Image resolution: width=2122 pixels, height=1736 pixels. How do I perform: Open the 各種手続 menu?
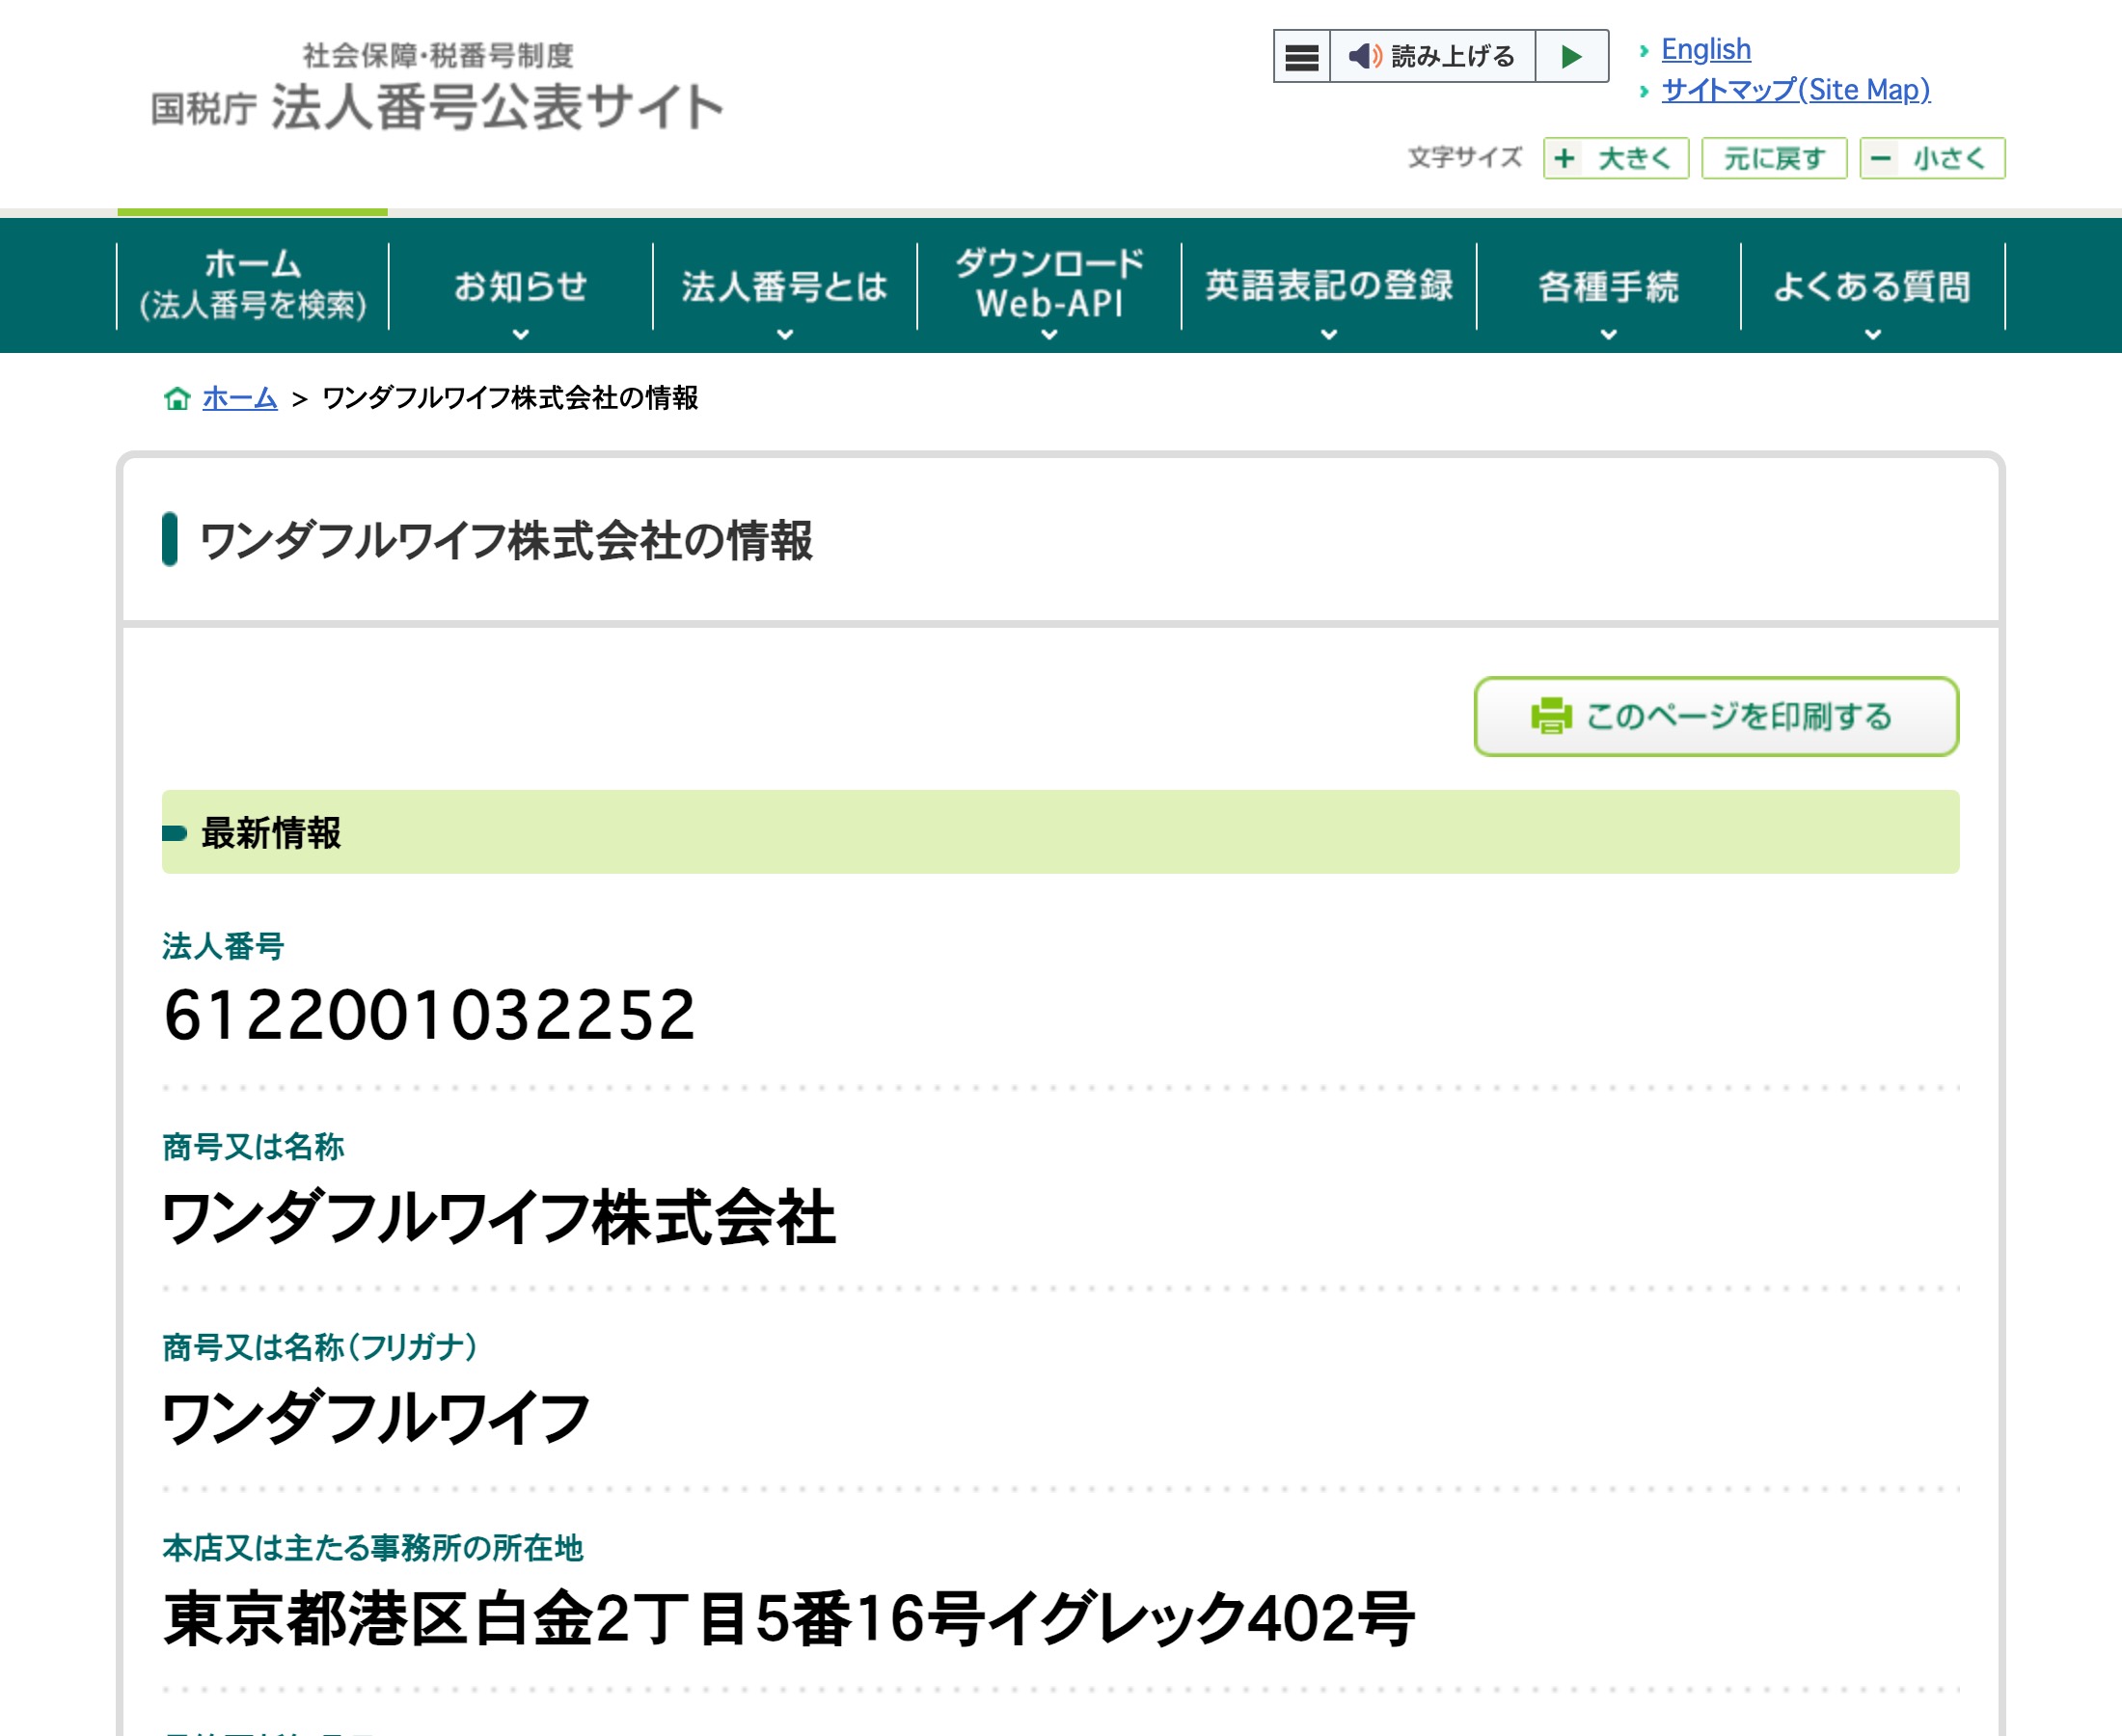(1608, 286)
